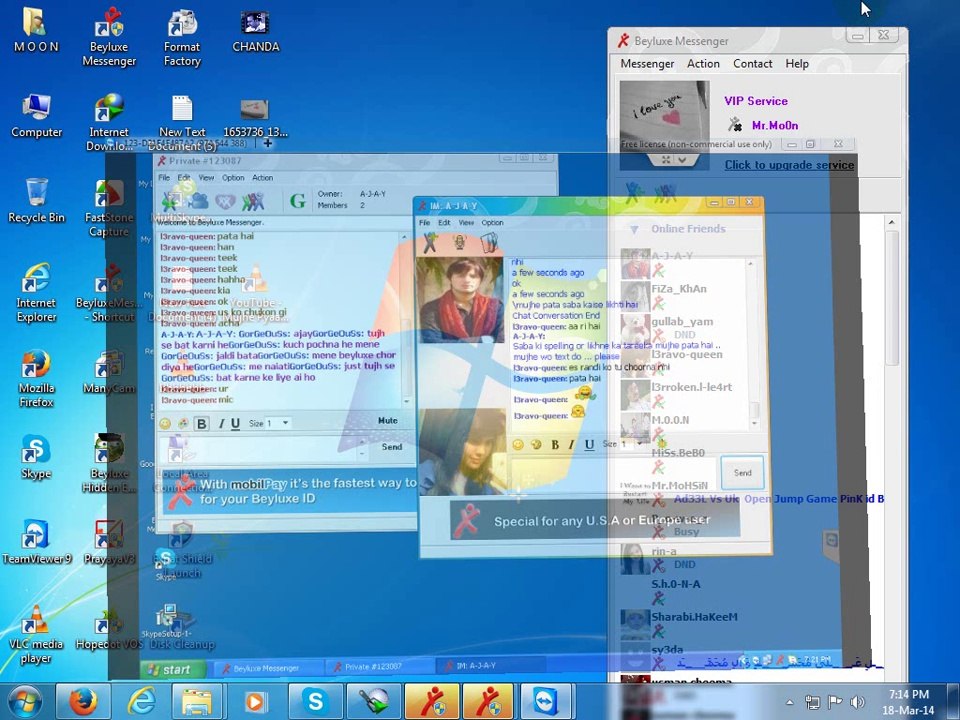Open Help menu in Beyluxe Messenger

pyautogui.click(x=797, y=64)
